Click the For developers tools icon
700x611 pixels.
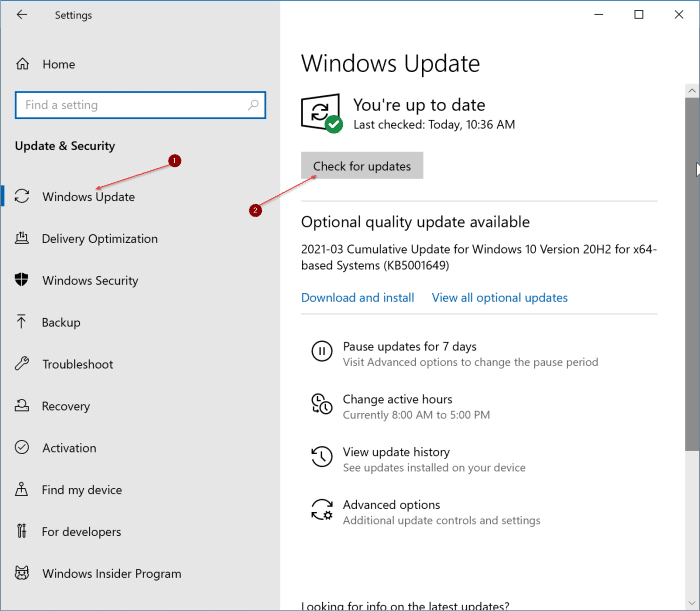21,531
